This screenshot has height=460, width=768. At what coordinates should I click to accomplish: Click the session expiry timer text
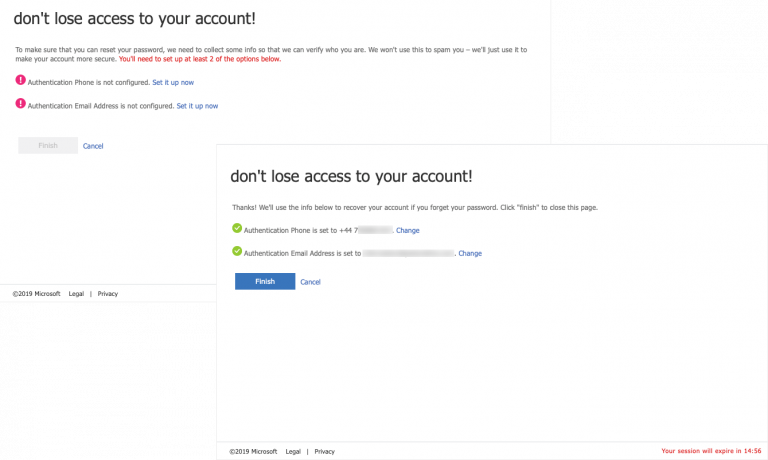pyautogui.click(x=711, y=451)
